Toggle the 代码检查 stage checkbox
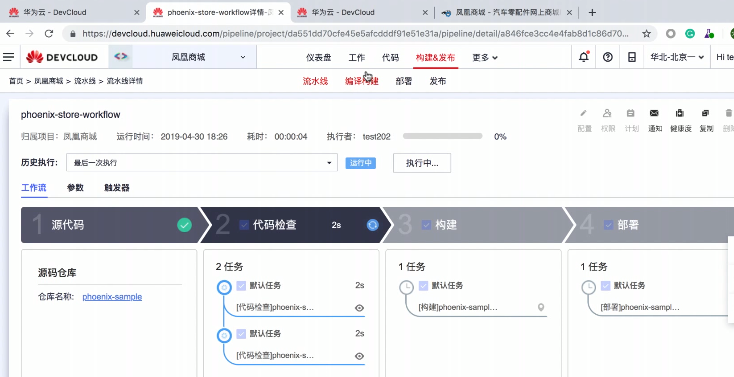The image size is (734, 377). point(244,225)
